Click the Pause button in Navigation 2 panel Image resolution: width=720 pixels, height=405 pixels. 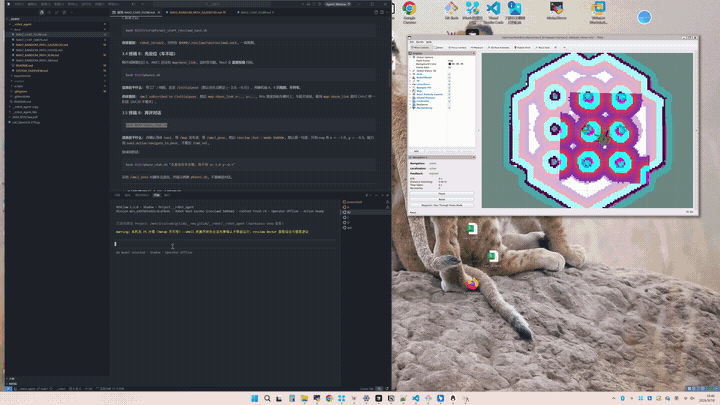point(442,194)
